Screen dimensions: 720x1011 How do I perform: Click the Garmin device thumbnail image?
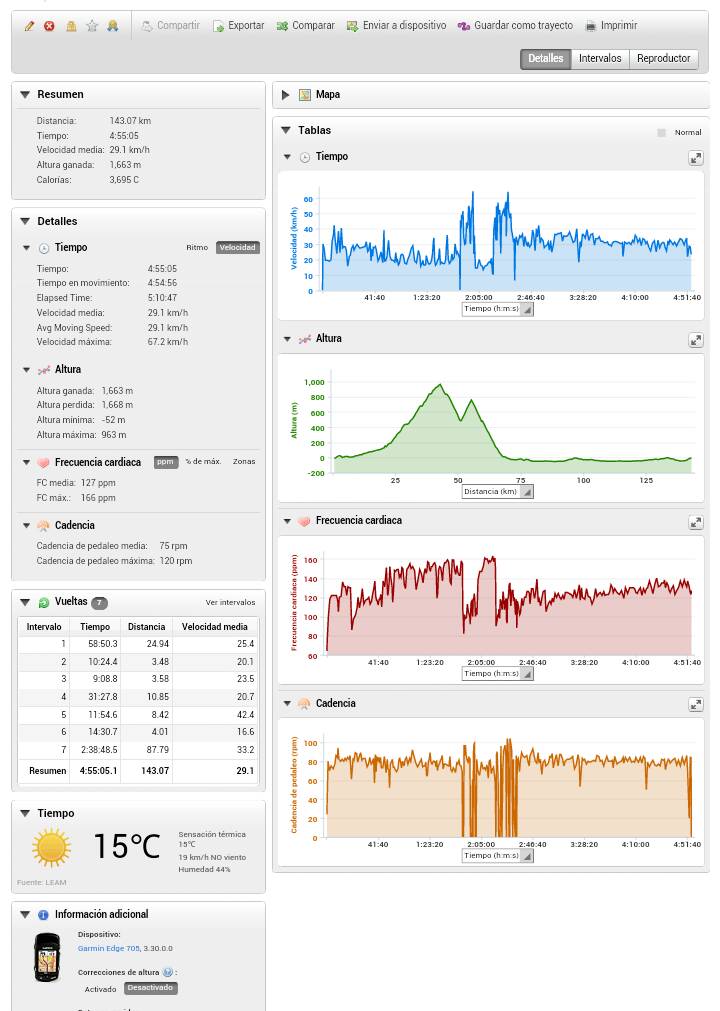[x=47, y=957]
